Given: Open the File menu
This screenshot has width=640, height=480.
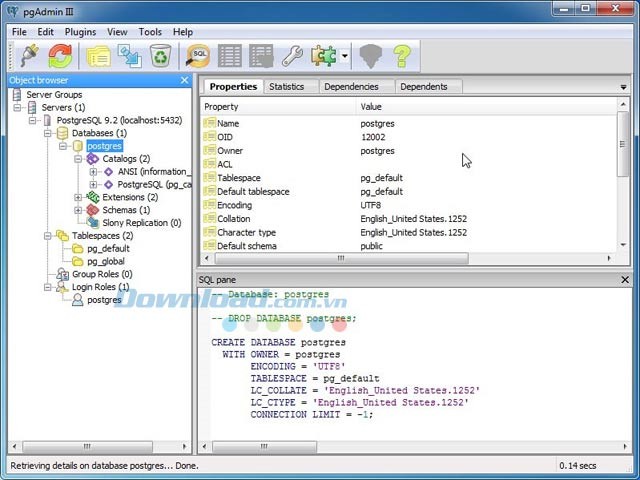Looking at the screenshot, I should (19, 32).
